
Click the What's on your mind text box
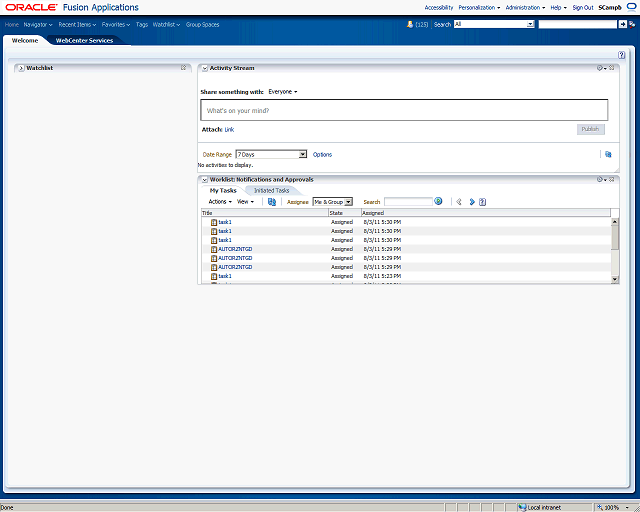tap(404, 110)
